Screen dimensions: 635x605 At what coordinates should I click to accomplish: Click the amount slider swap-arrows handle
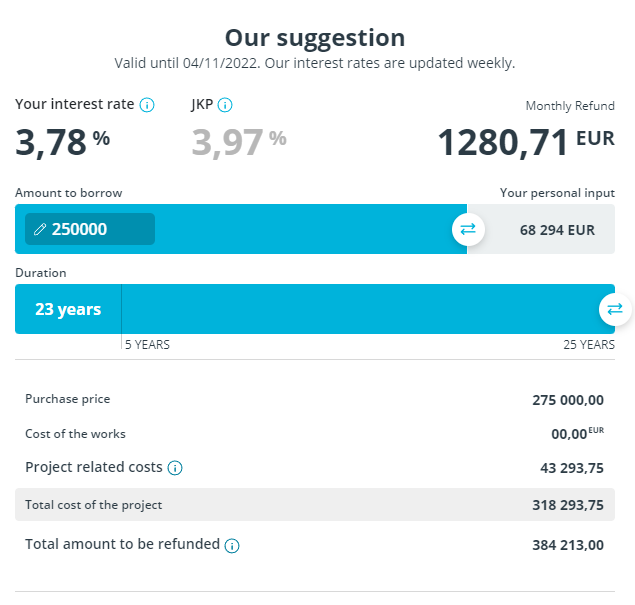[468, 229]
